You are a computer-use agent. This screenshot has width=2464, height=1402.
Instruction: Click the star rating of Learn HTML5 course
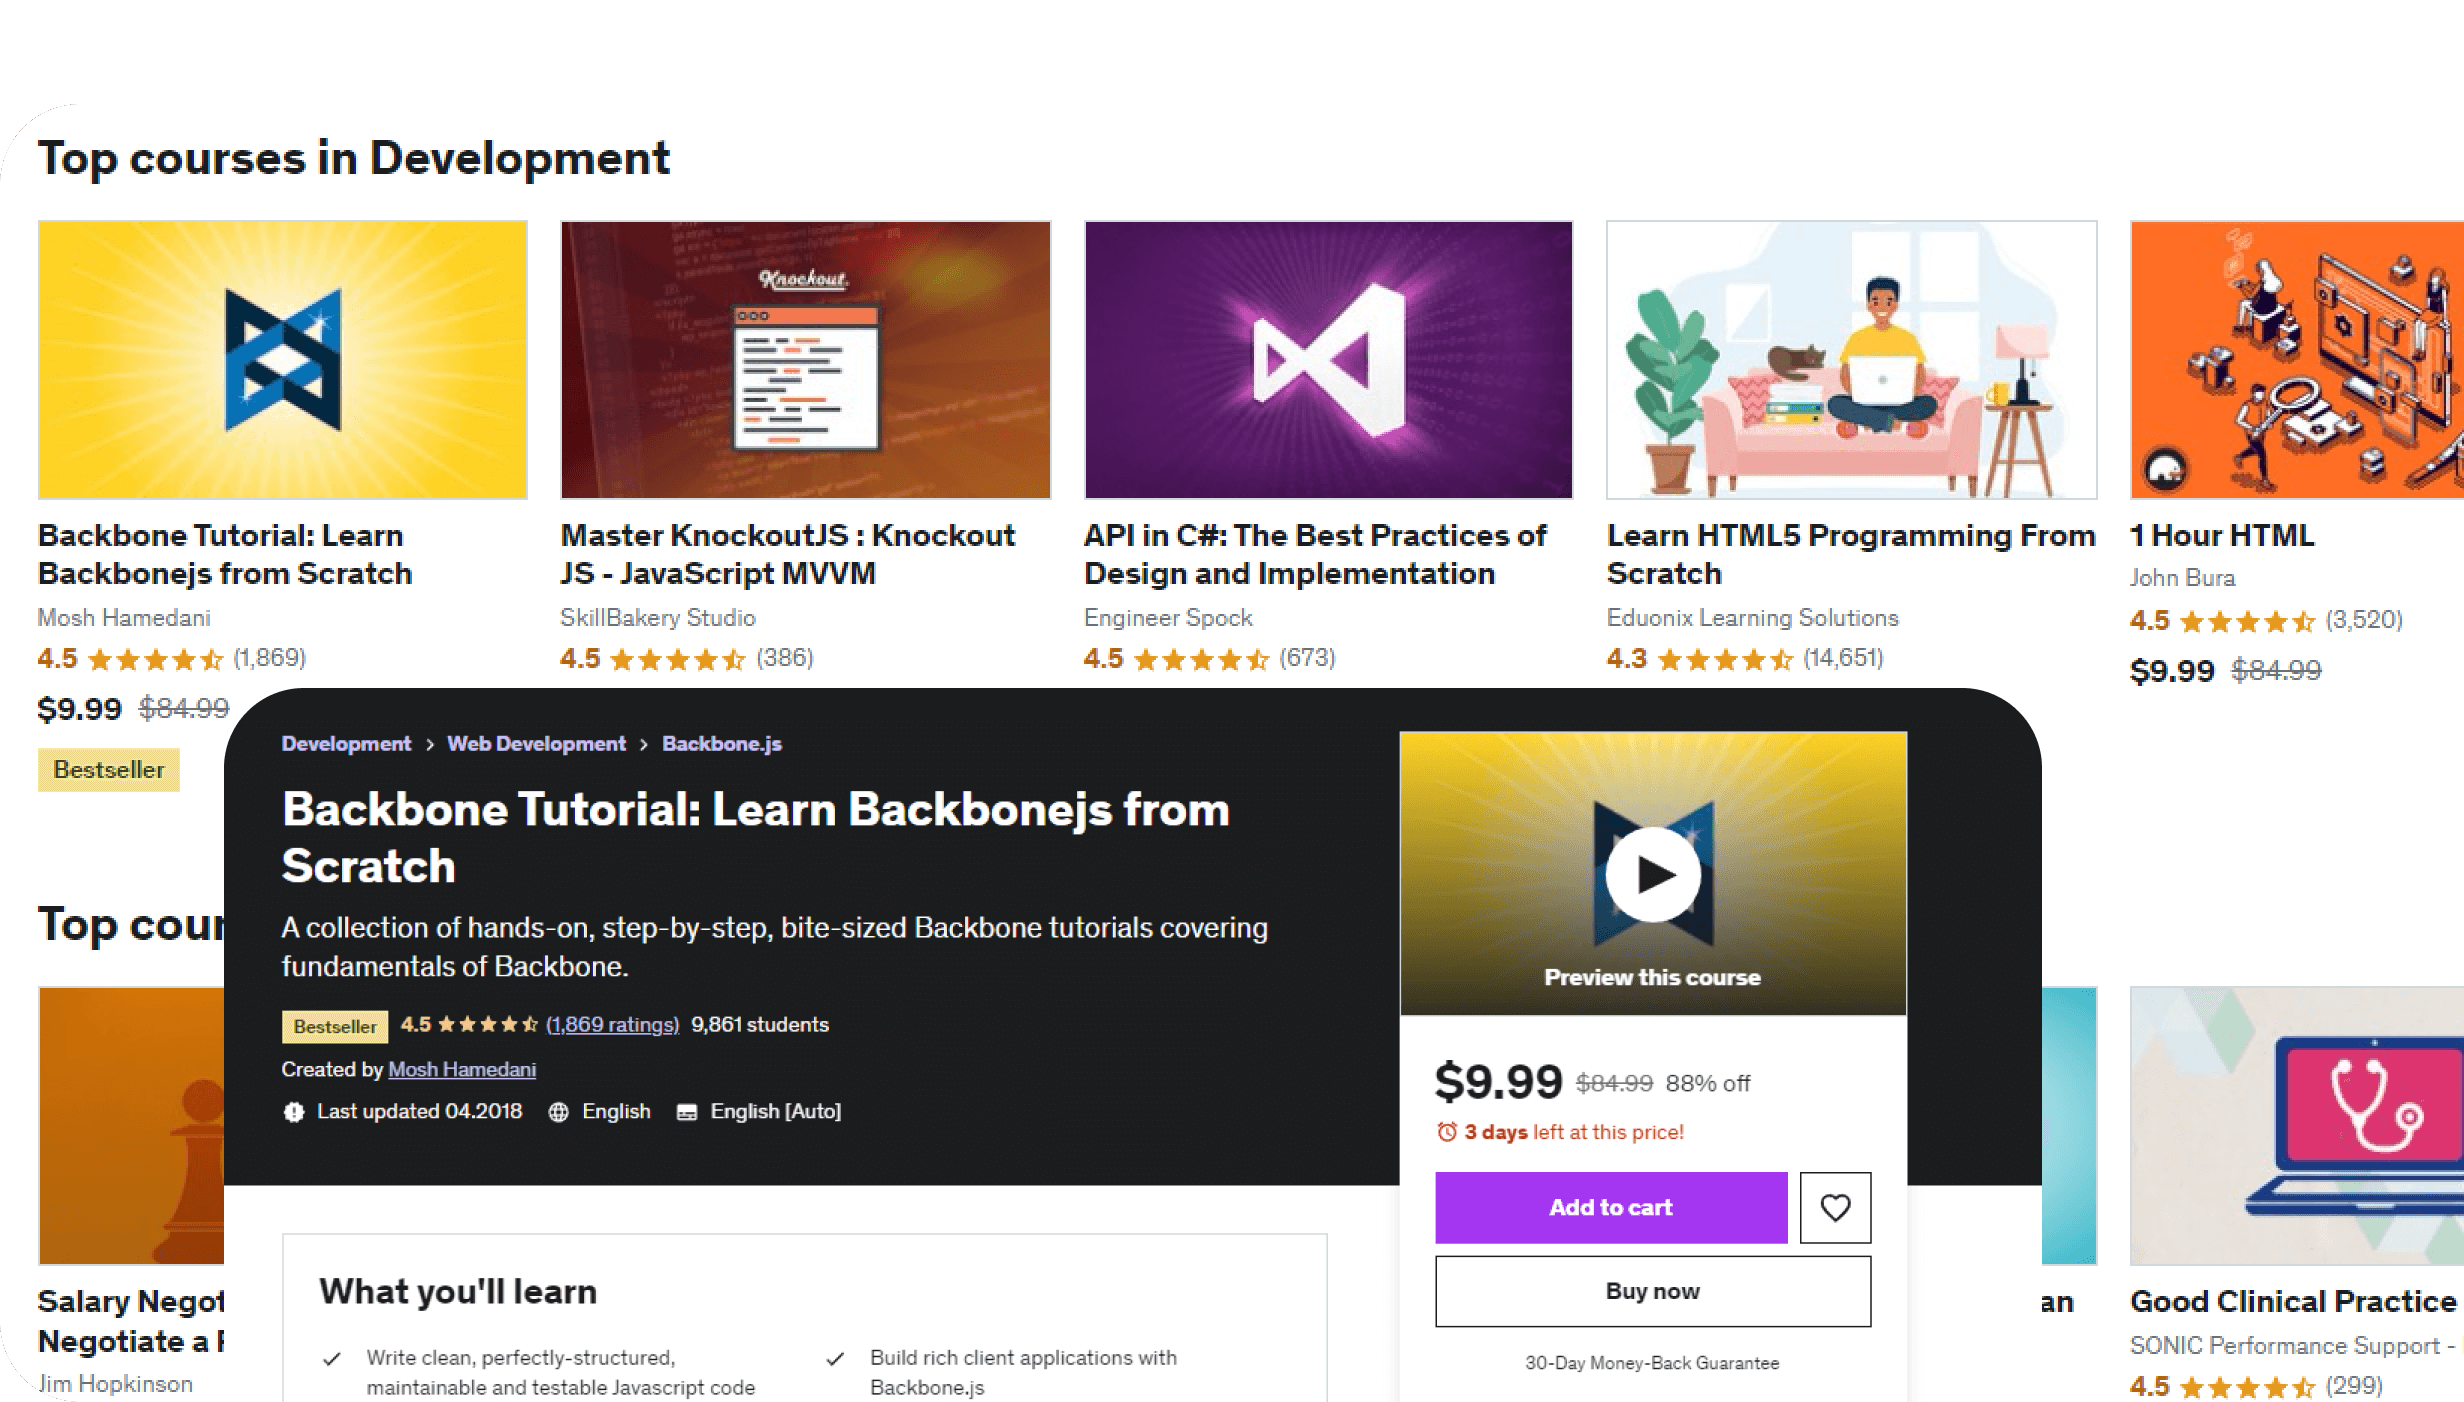[1725, 659]
